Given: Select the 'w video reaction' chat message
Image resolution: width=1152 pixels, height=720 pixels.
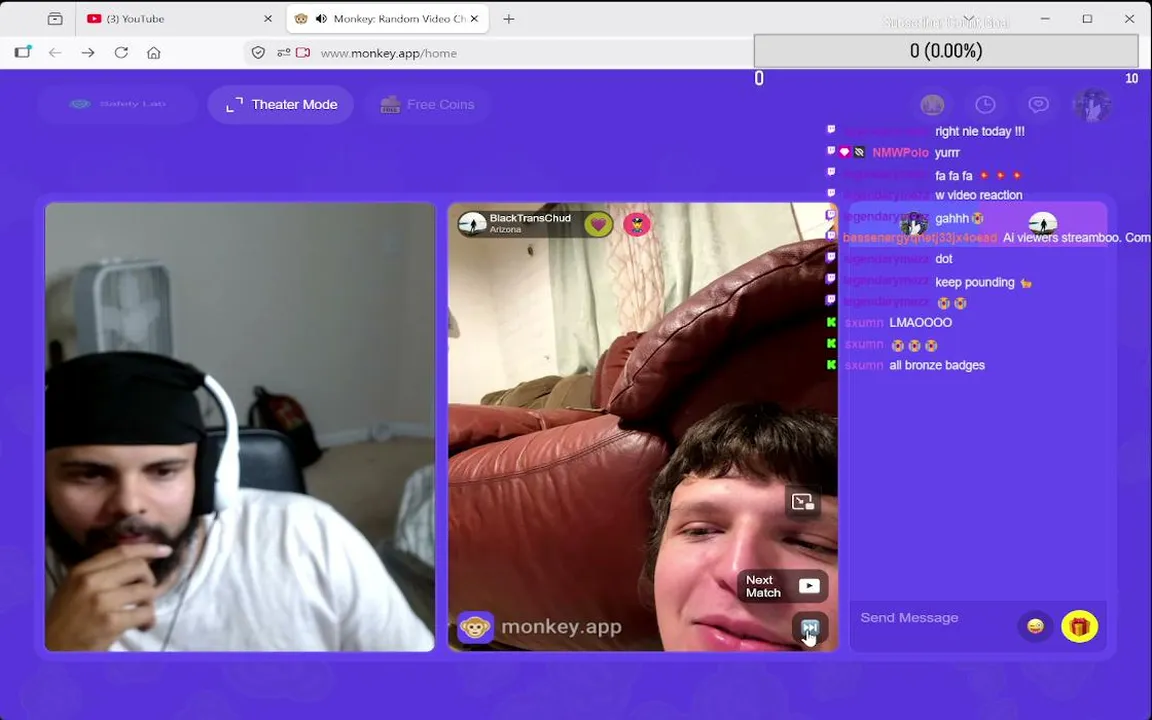Looking at the screenshot, I should coord(979,195).
